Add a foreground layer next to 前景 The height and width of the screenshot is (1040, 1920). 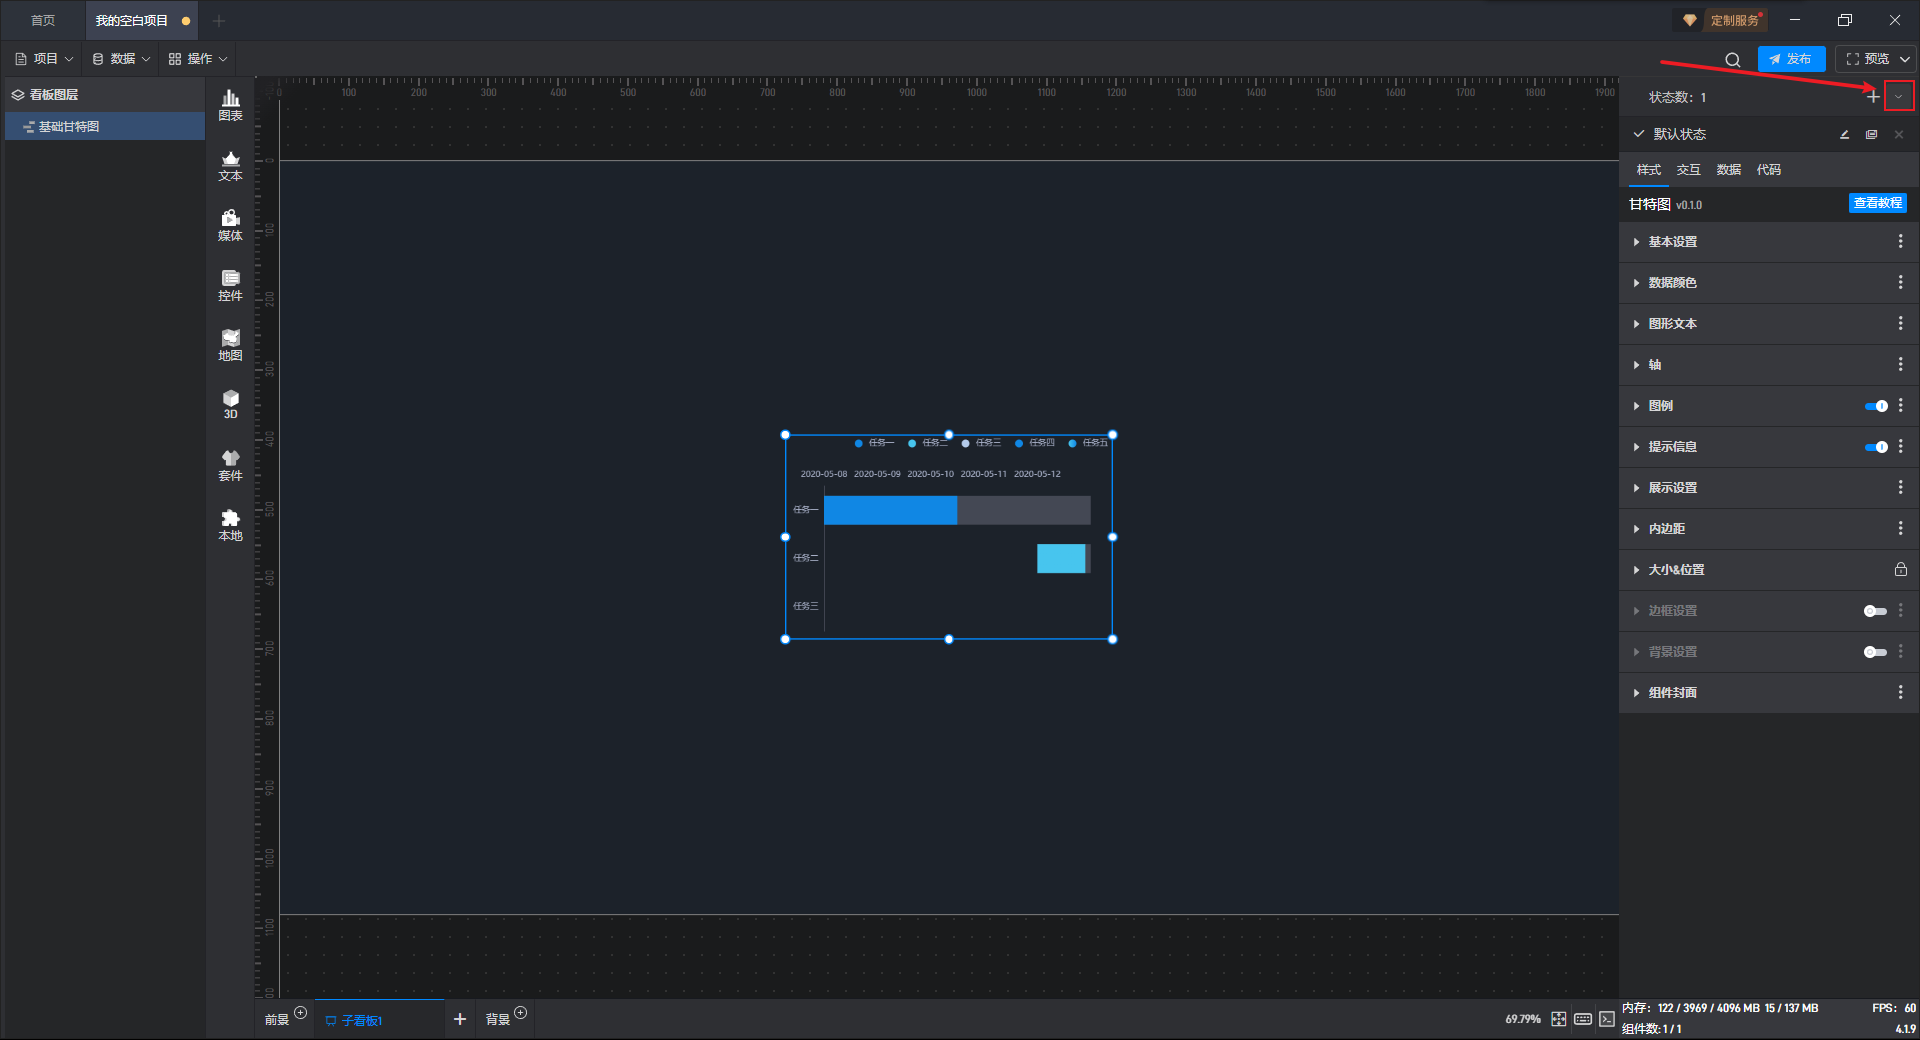coord(300,1013)
